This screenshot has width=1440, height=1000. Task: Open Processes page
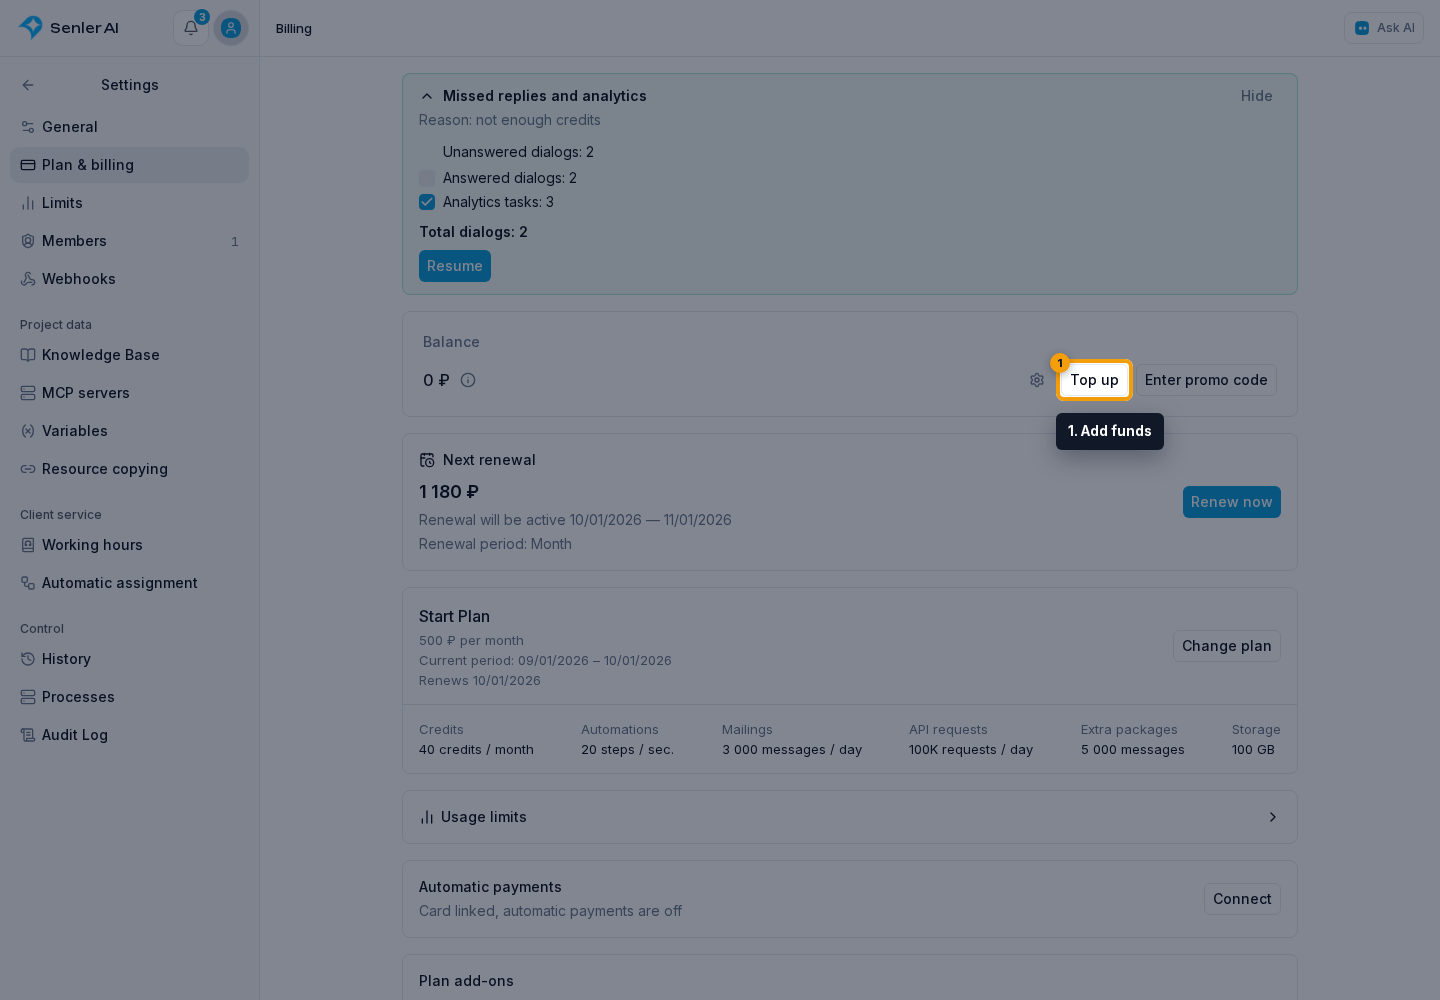[129, 697]
